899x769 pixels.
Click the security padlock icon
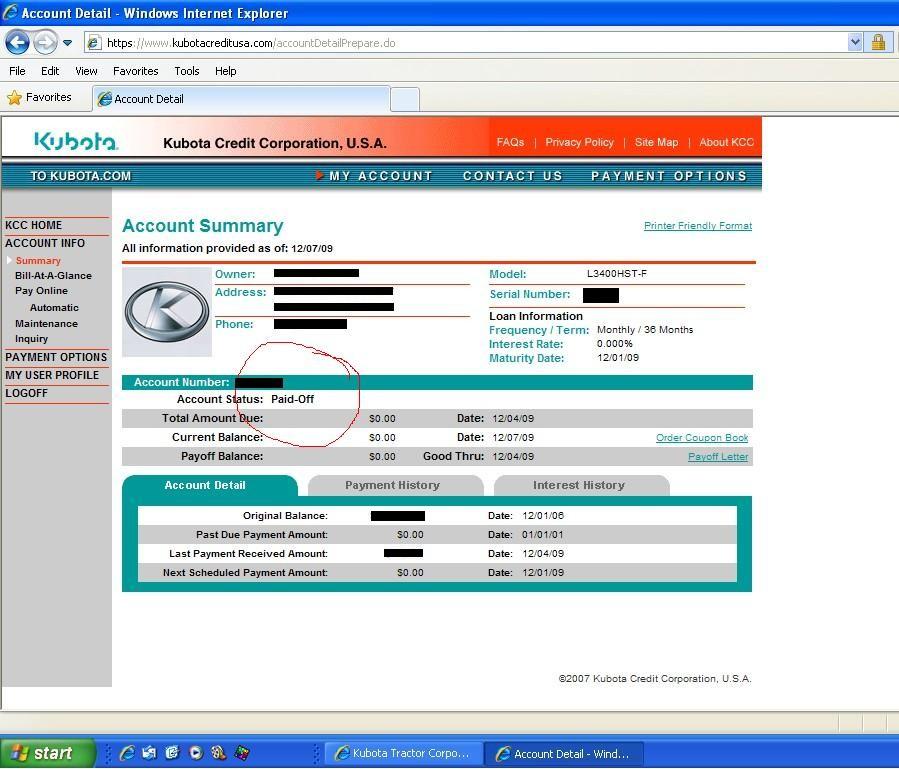click(x=878, y=42)
